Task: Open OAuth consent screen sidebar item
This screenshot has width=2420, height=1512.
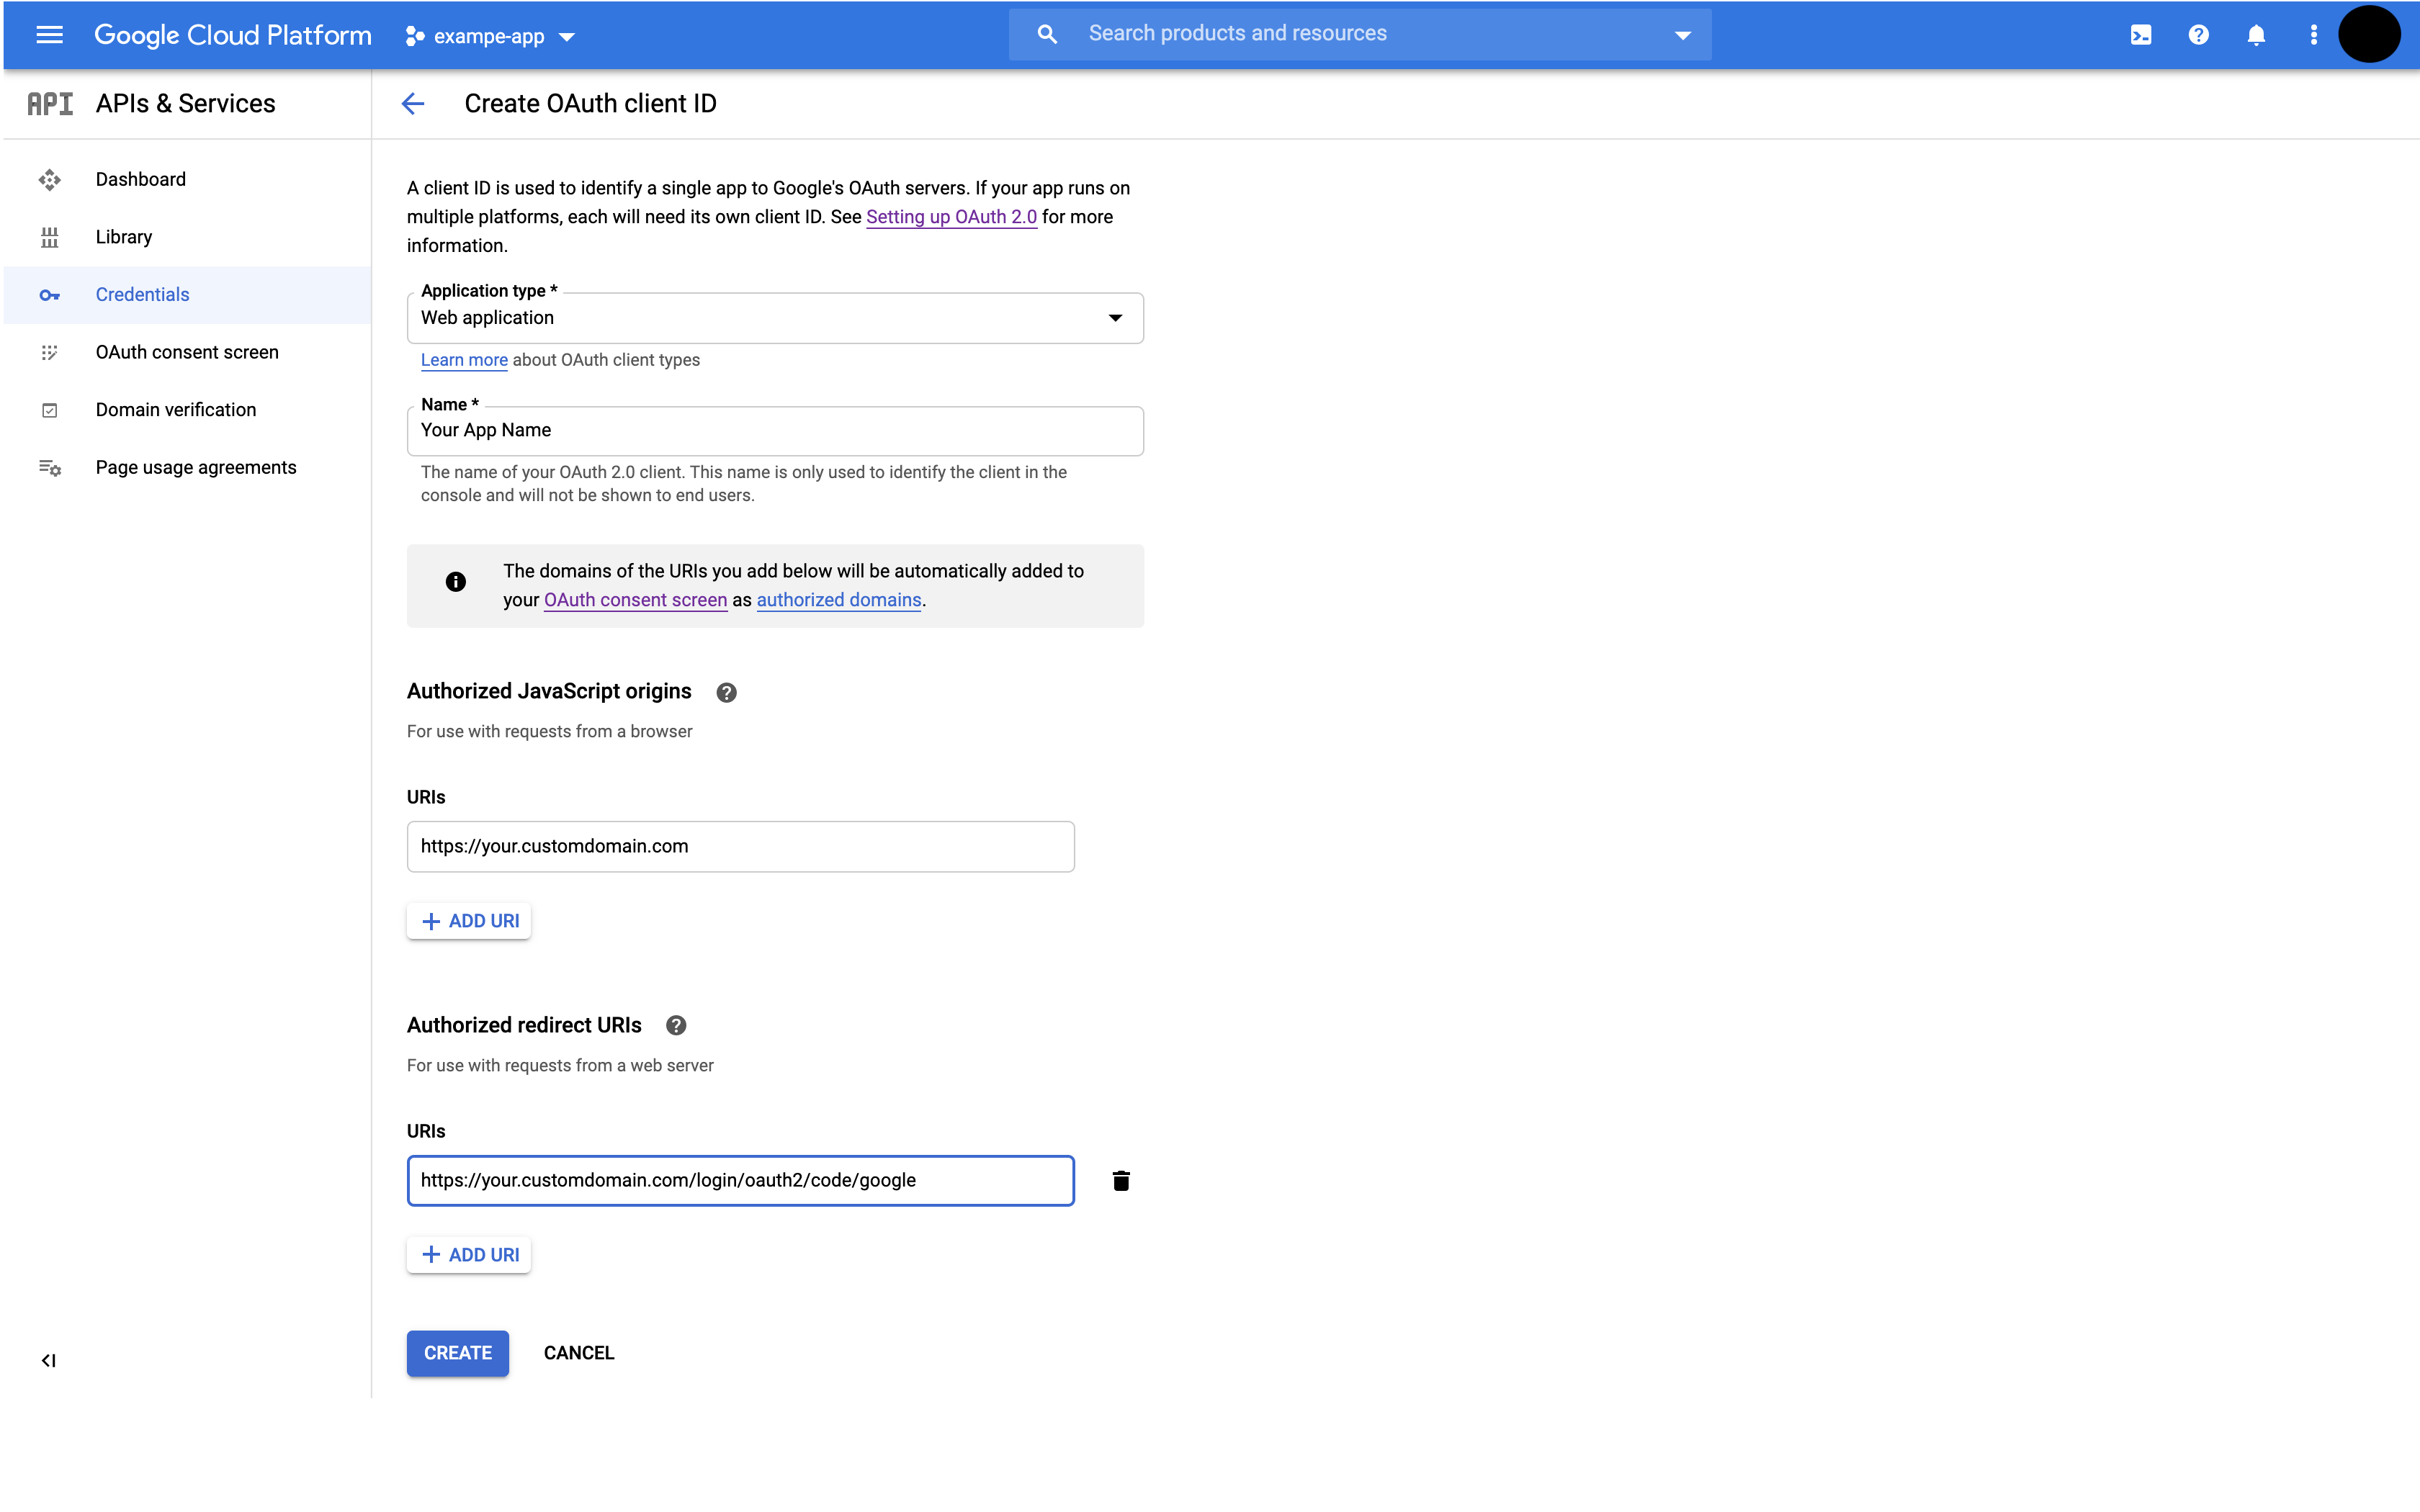Action: tap(188, 352)
